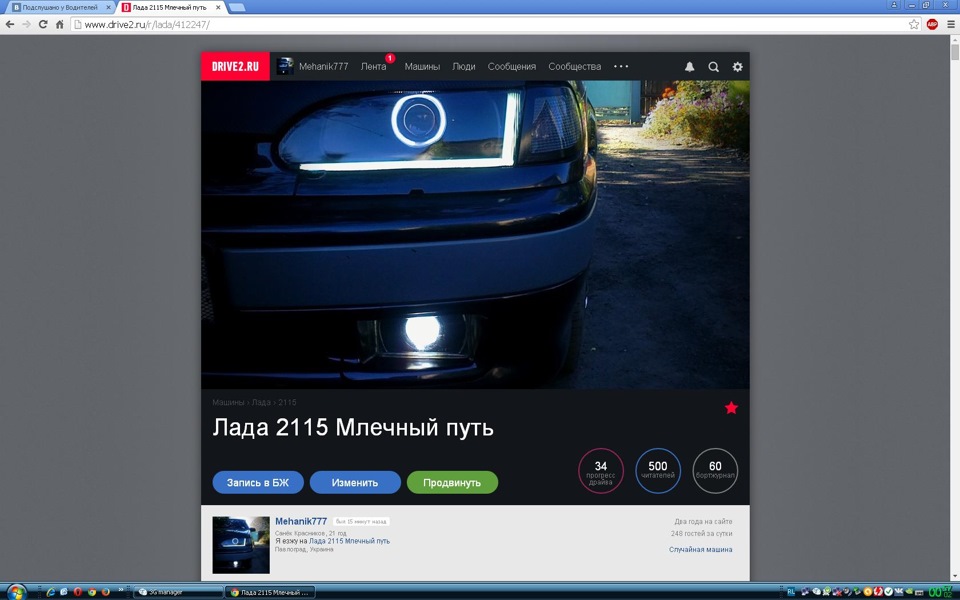This screenshot has height=600, width=960.
Task: Click the 60 бортжурнал circle
Action: point(715,471)
